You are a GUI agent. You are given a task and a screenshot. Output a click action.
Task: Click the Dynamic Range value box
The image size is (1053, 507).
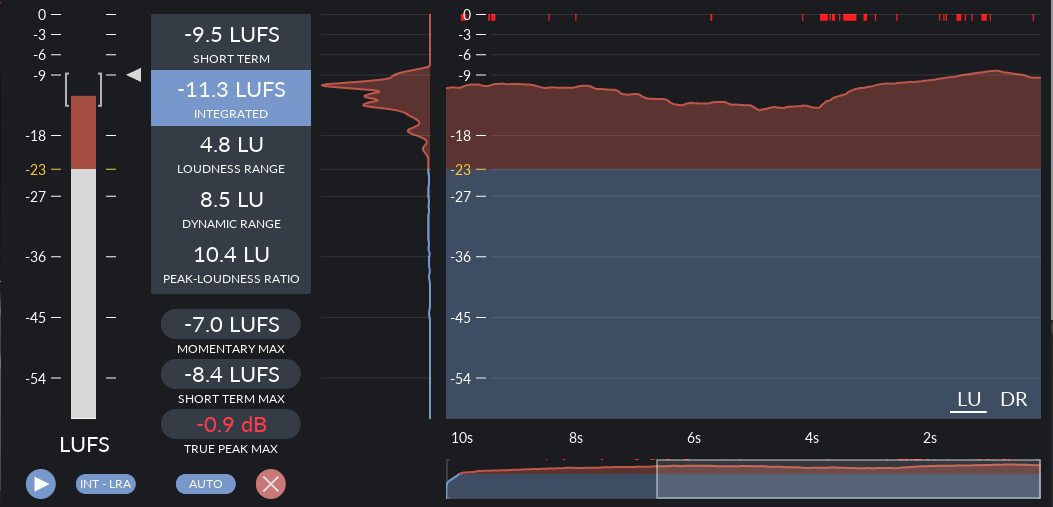(231, 208)
